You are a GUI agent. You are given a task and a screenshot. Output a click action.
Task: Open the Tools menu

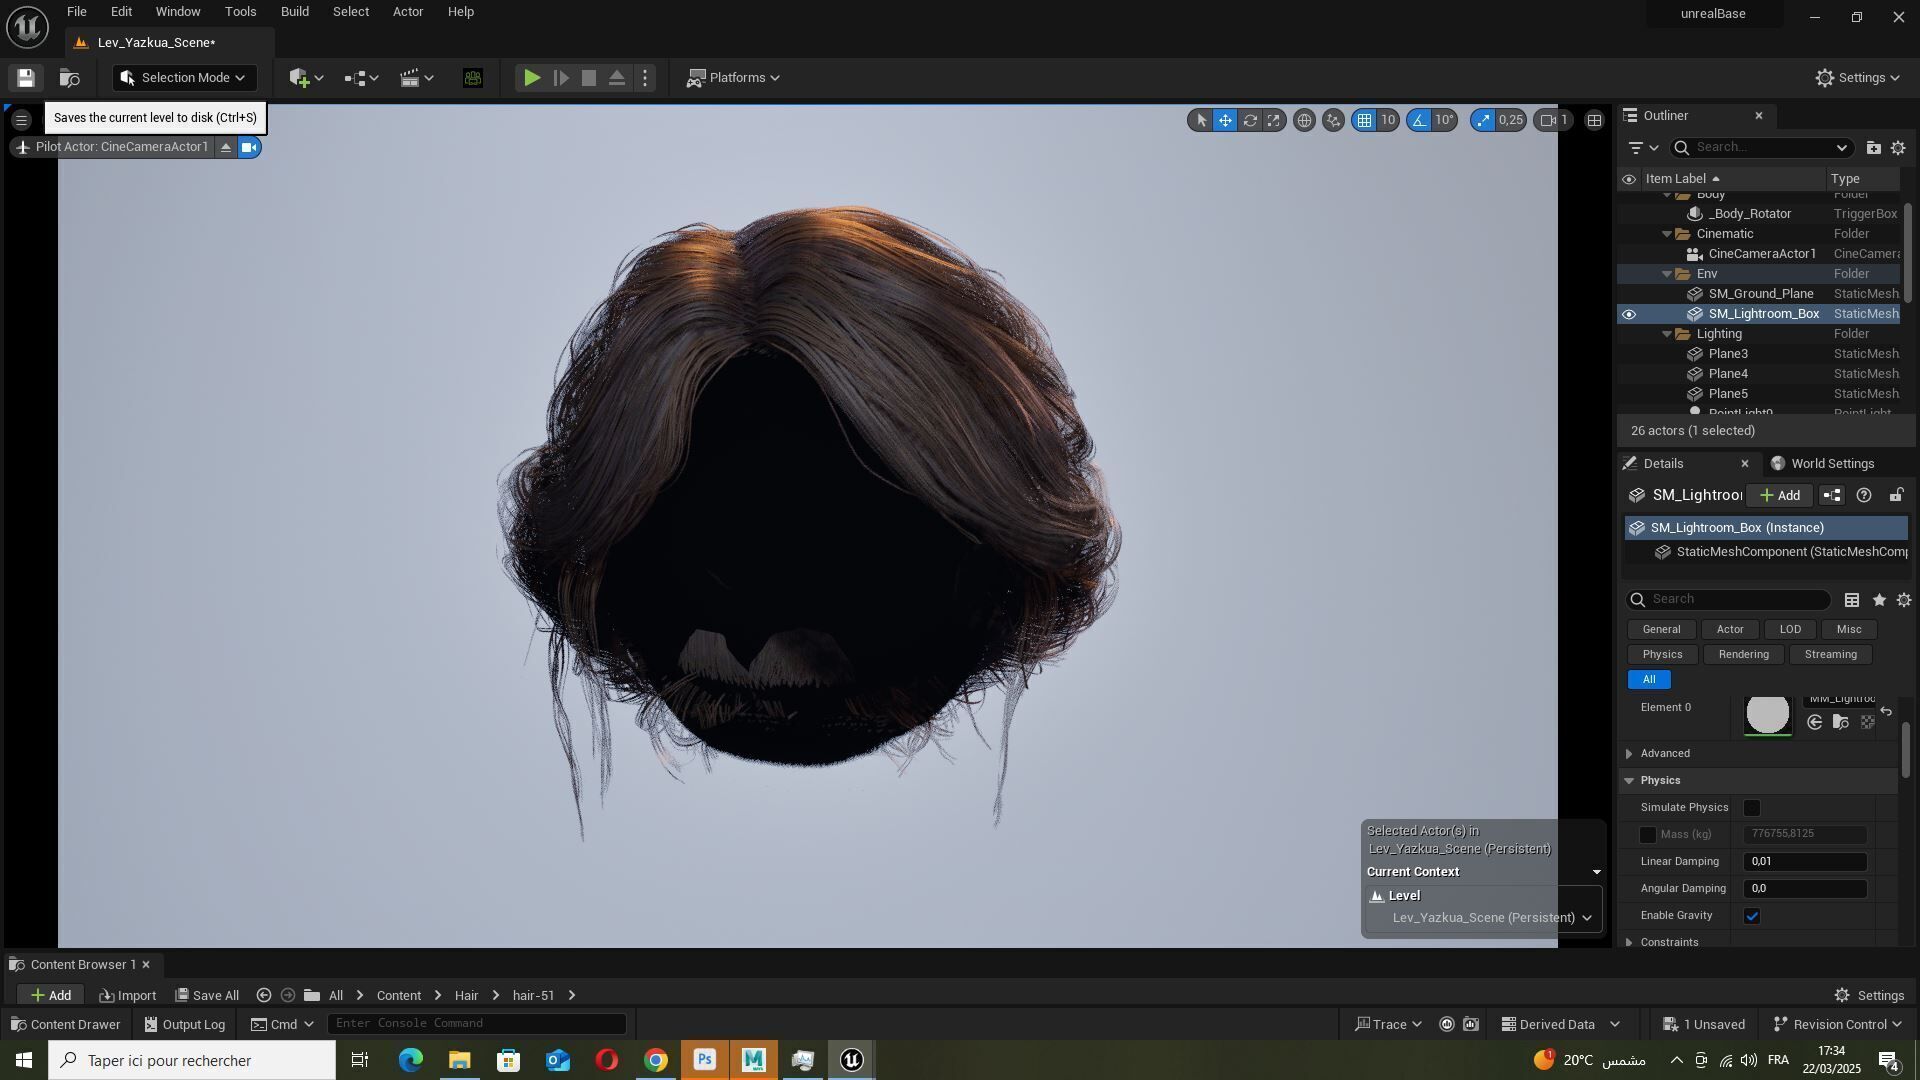coord(240,12)
